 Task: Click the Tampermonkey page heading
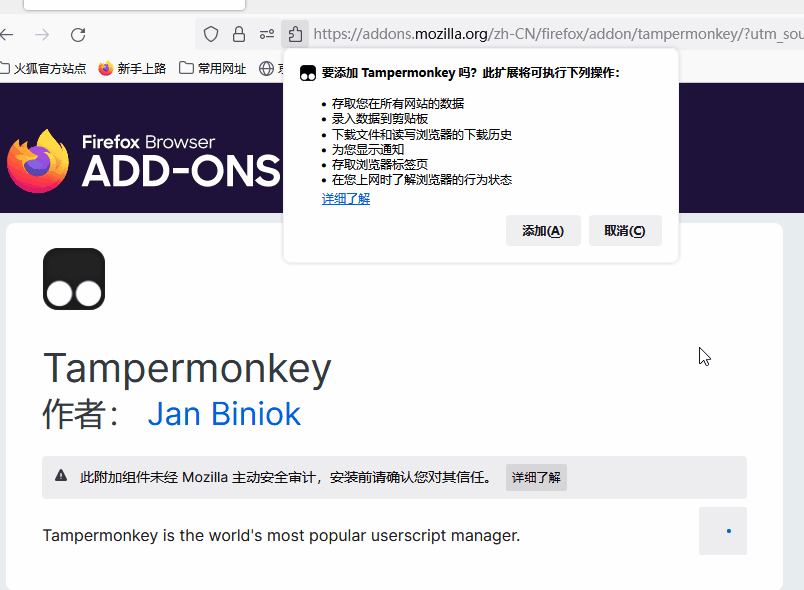pyautogui.click(x=188, y=369)
